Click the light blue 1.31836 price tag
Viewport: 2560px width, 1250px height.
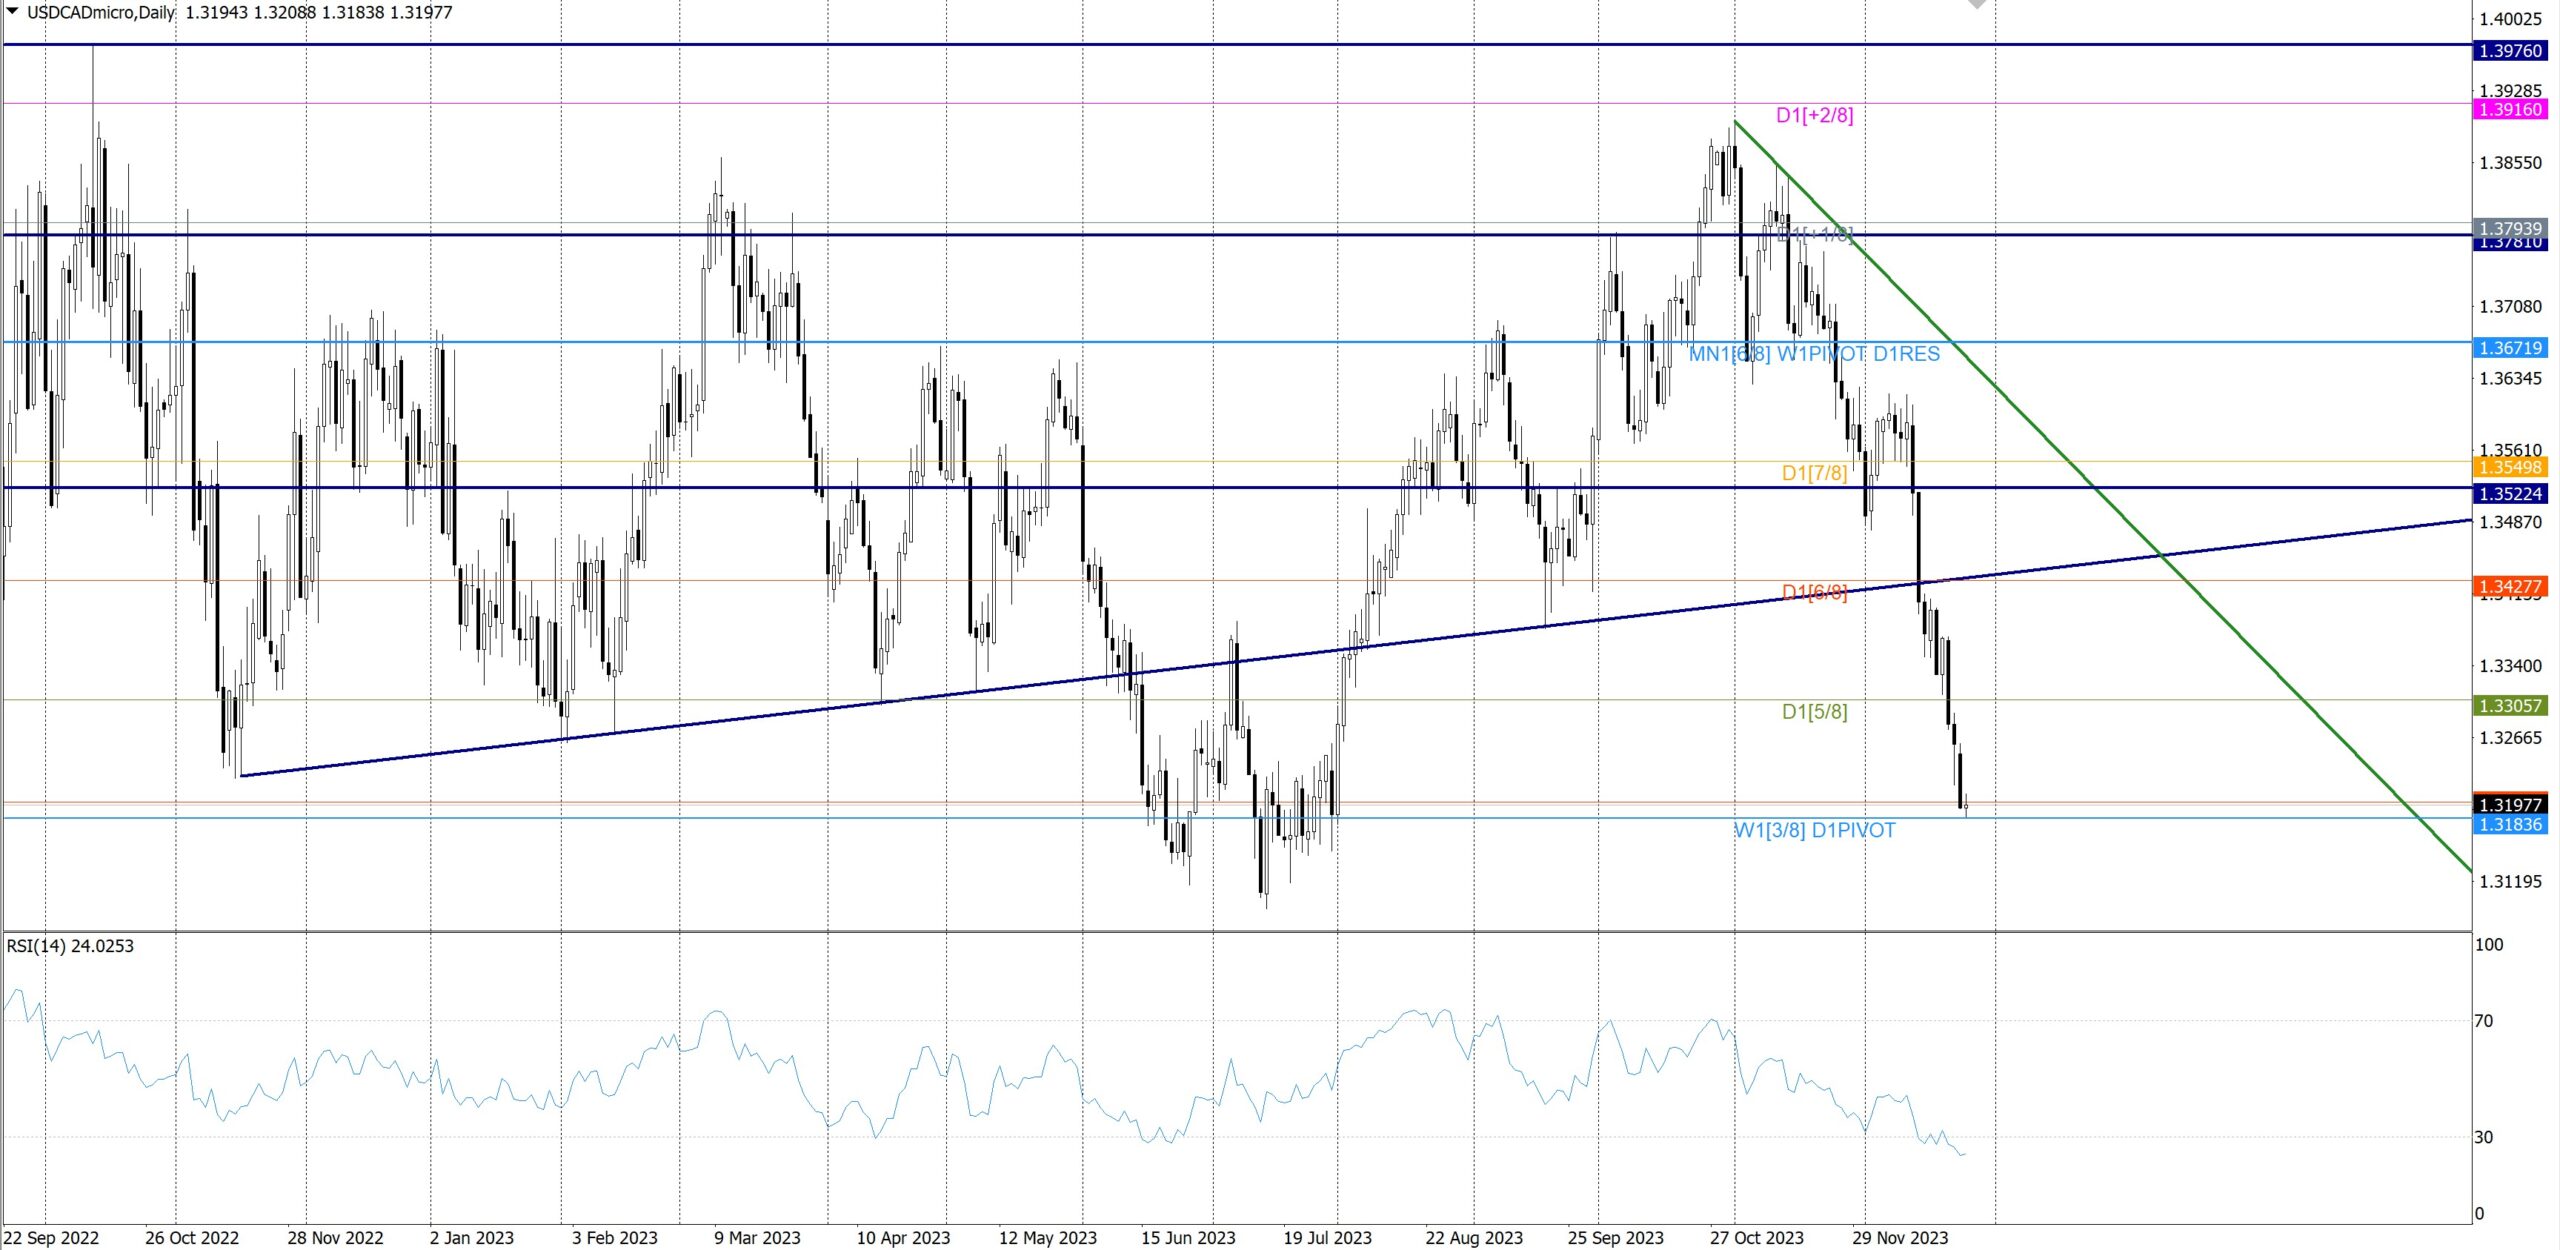coord(2510,825)
